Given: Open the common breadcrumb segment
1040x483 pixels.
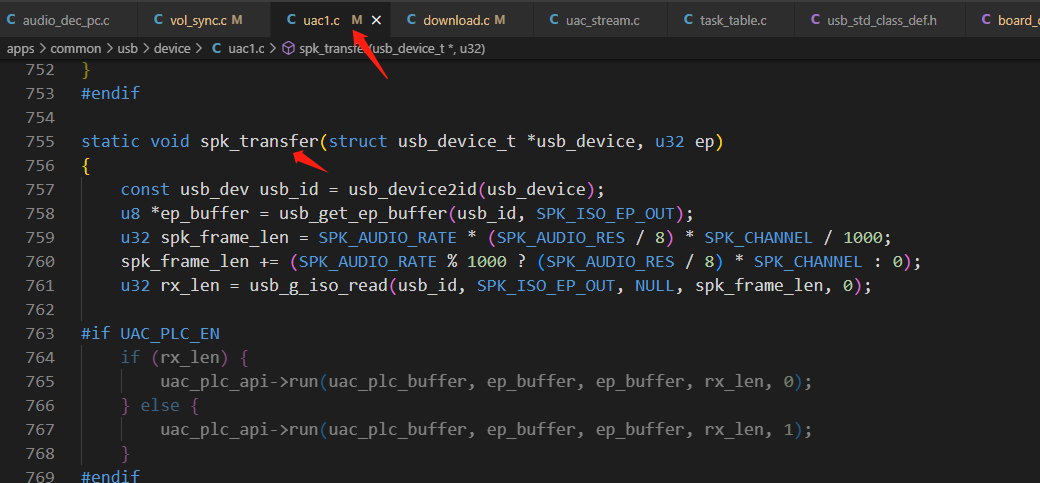Looking at the screenshot, I should 76,48.
